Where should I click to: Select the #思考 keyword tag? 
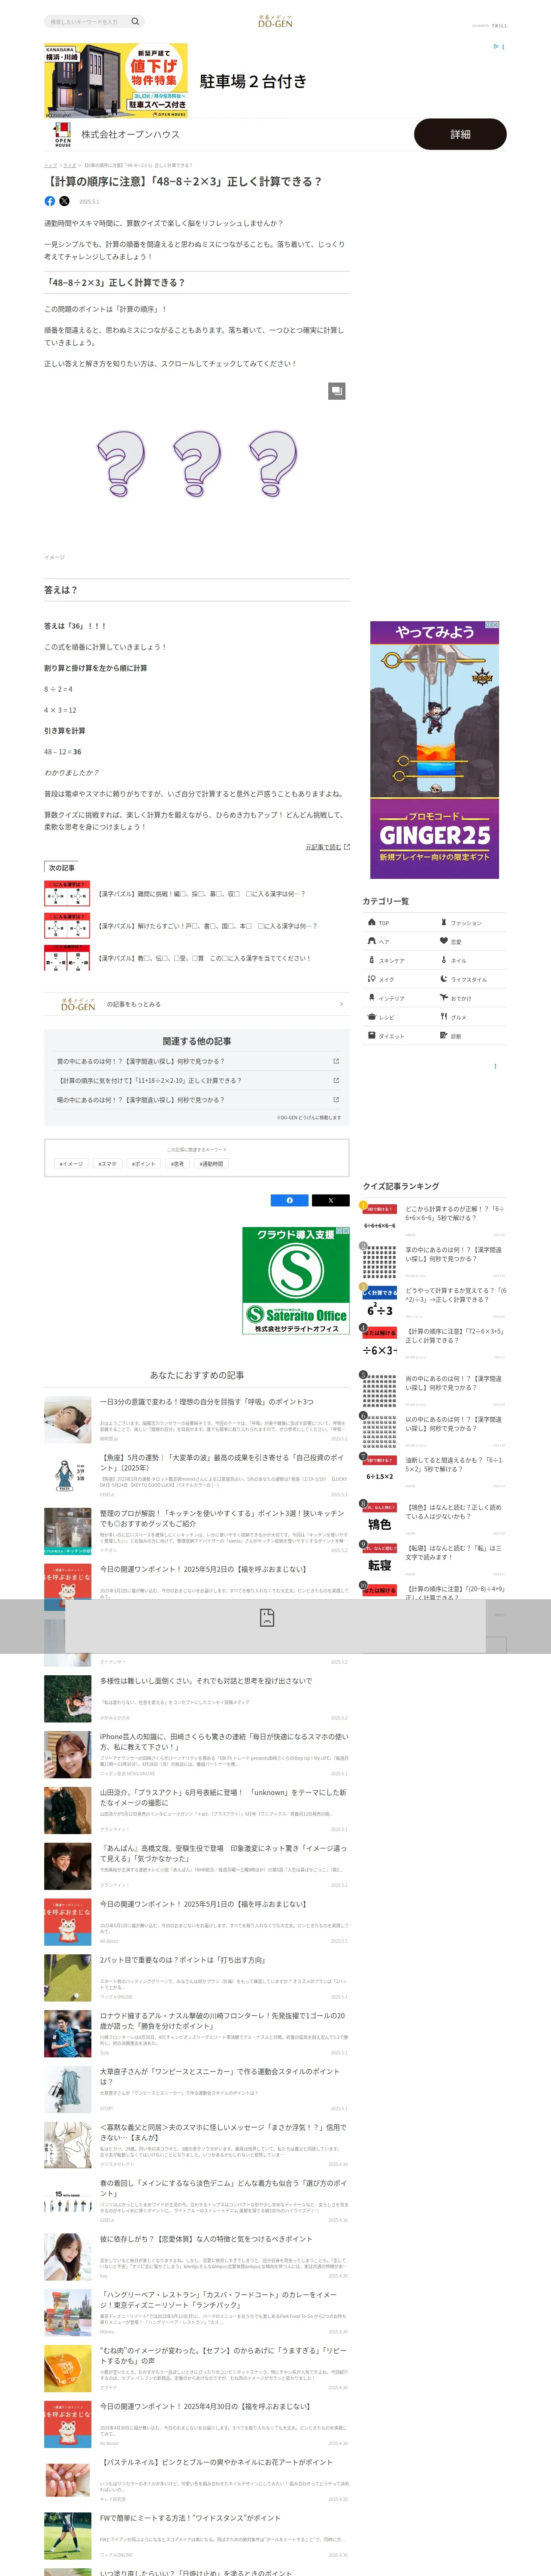click(178, 1164)
